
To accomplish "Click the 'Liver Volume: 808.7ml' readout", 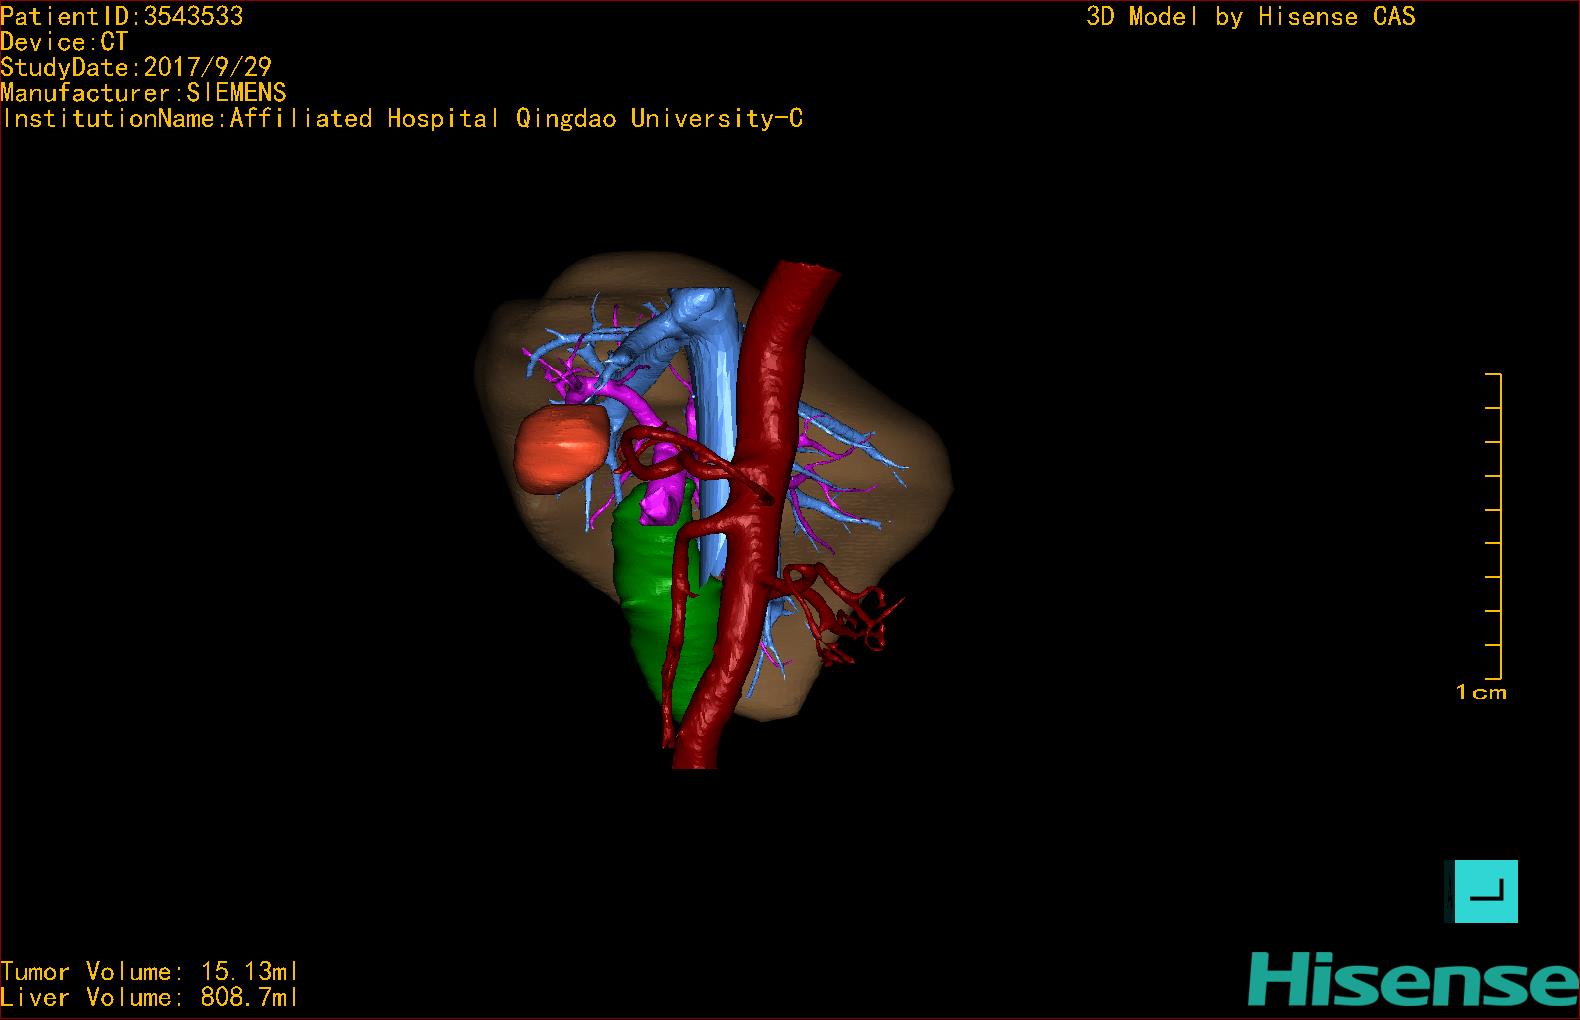I will (x=149, y=997).
